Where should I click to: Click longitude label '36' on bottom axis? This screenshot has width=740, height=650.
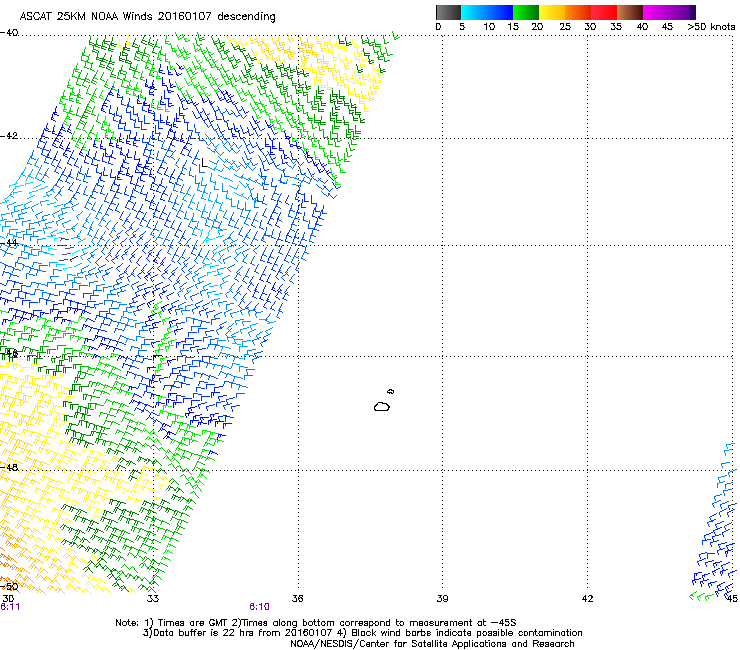click(x=297, y=599)
